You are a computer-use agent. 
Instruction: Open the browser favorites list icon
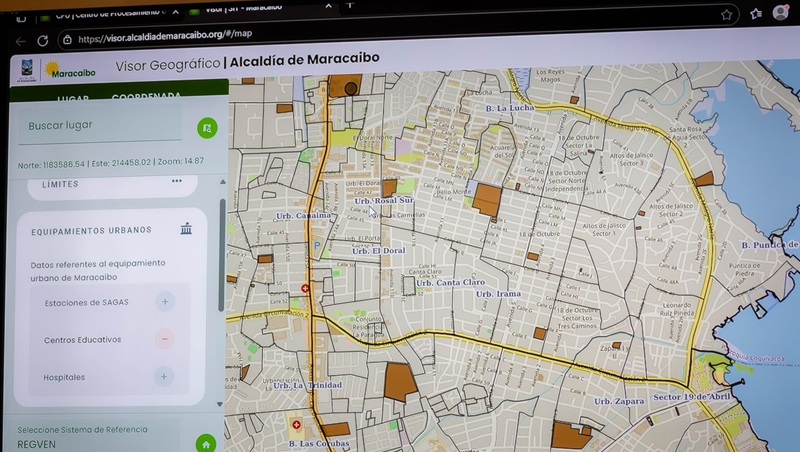coord(755,15)
